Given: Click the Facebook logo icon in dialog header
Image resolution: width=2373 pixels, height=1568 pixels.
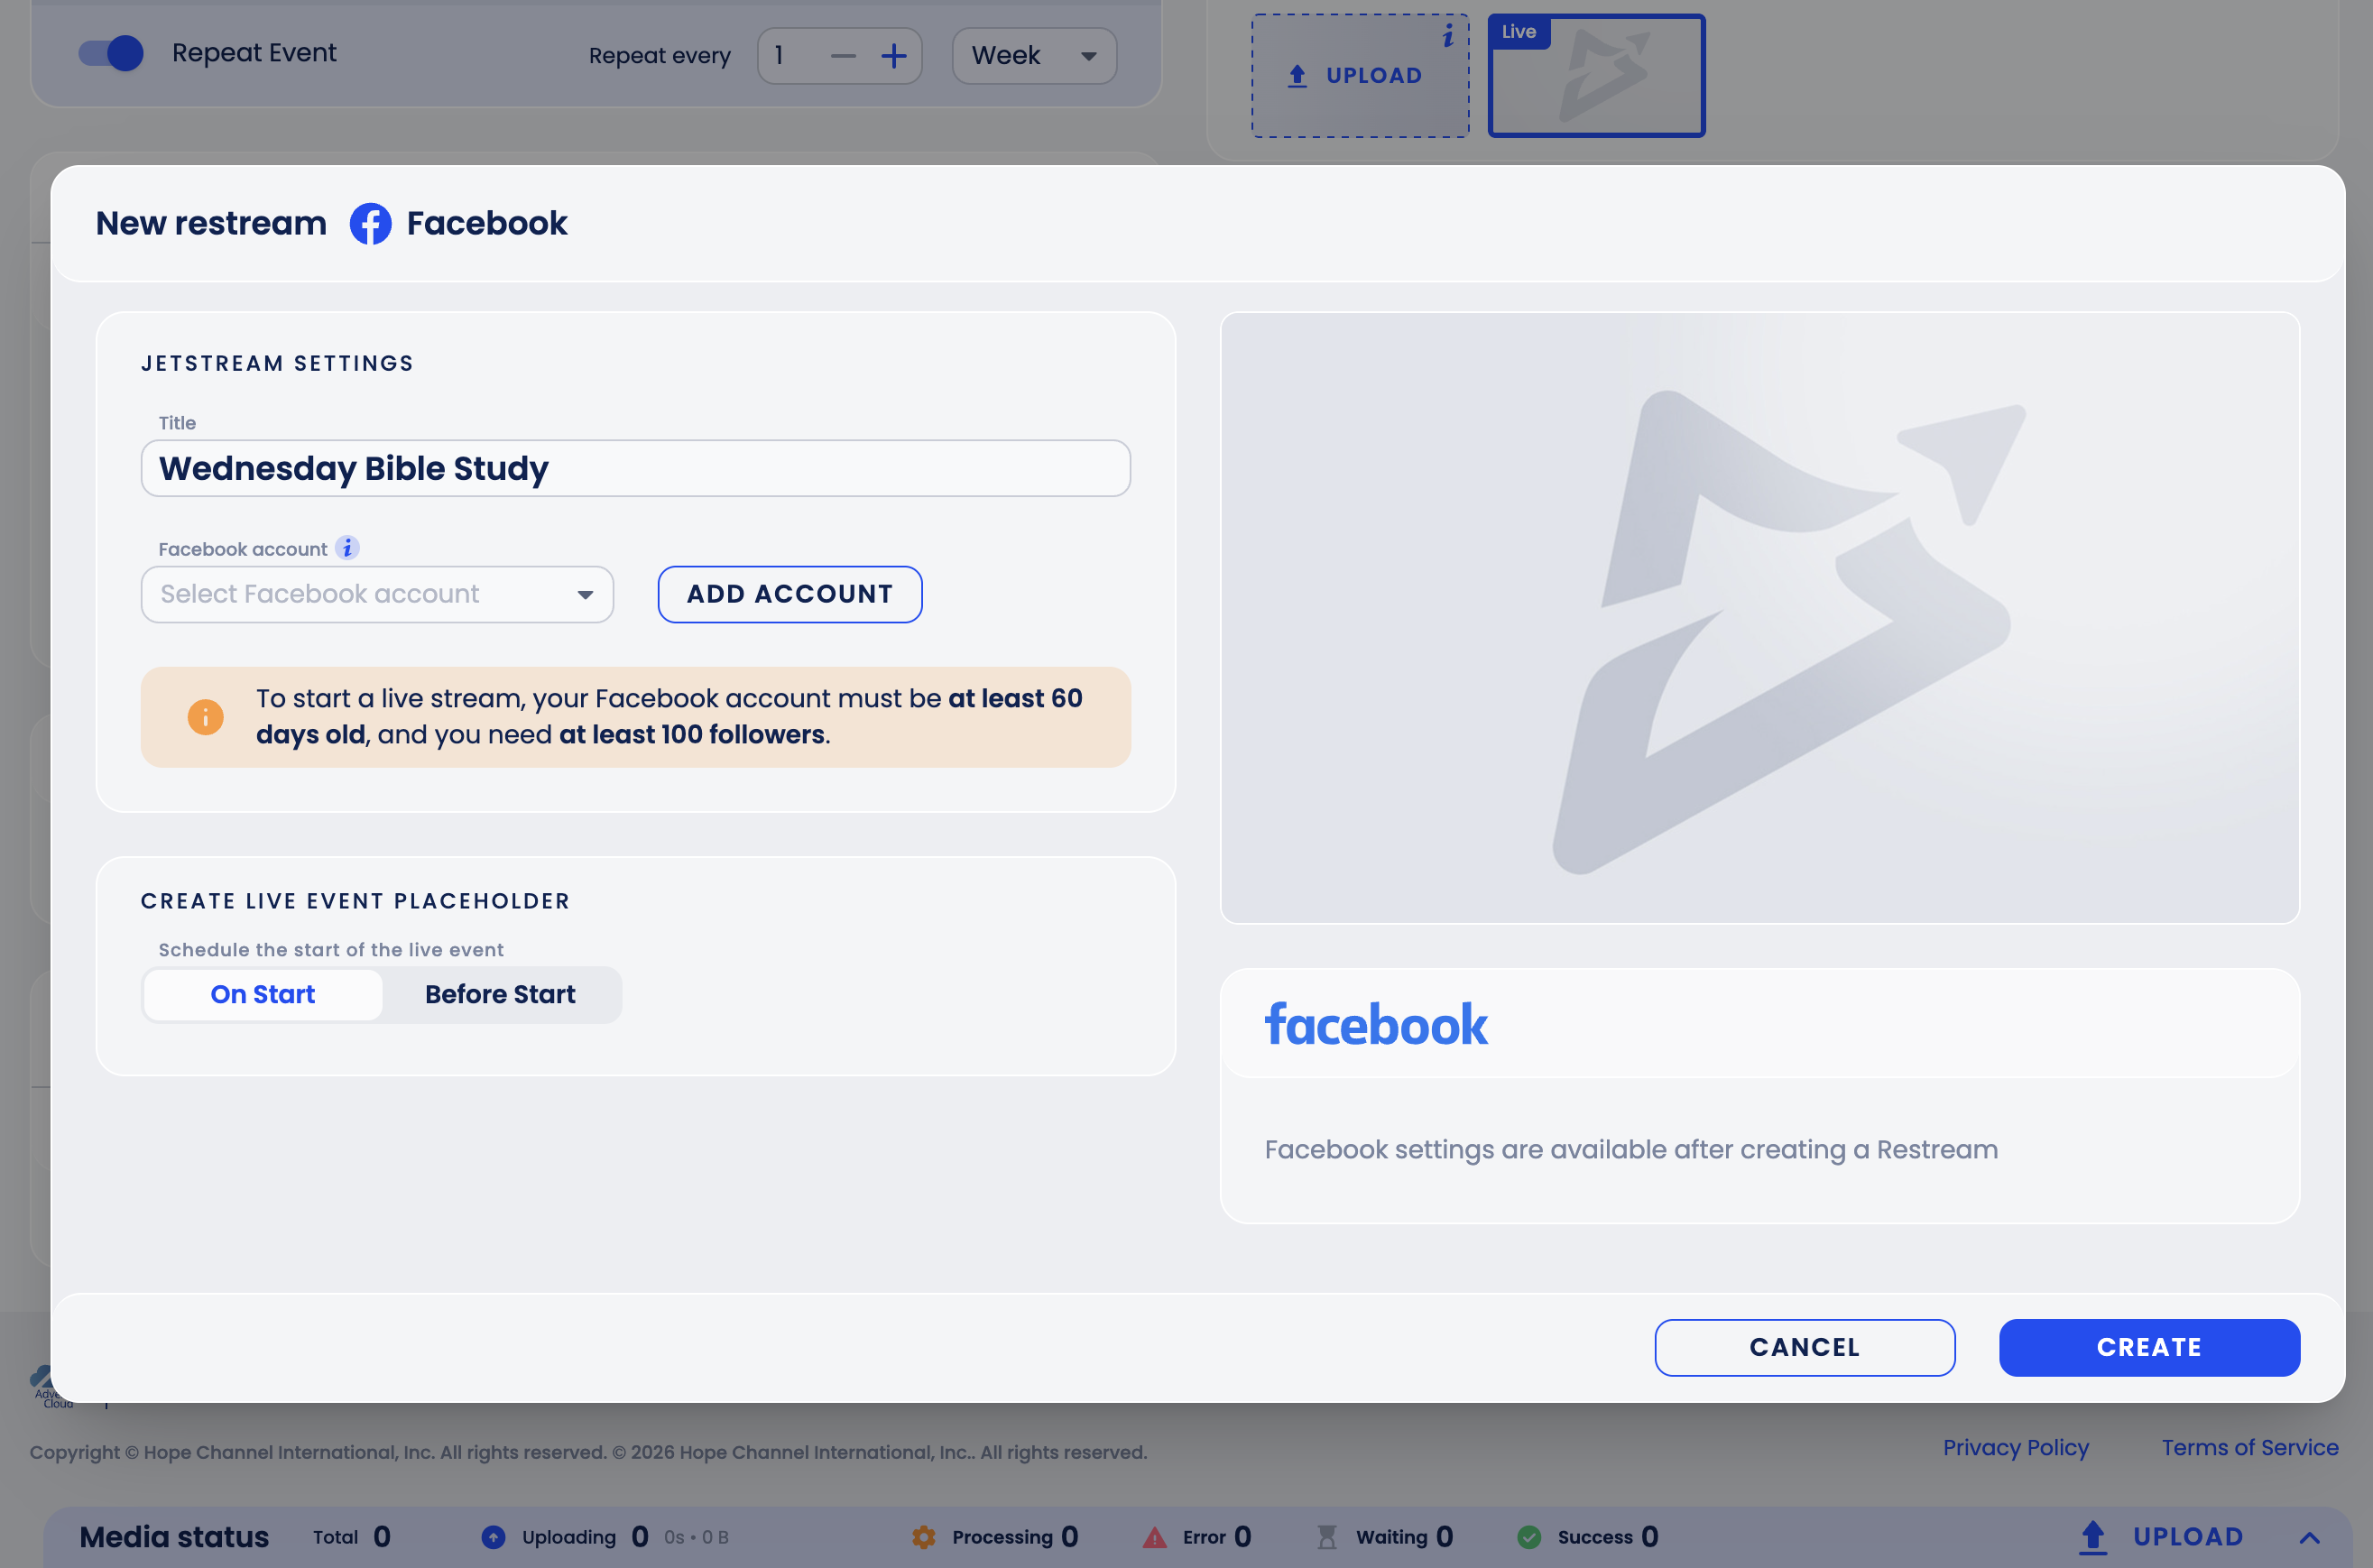Looking at the screenshot, I should [x=370, y=223].
